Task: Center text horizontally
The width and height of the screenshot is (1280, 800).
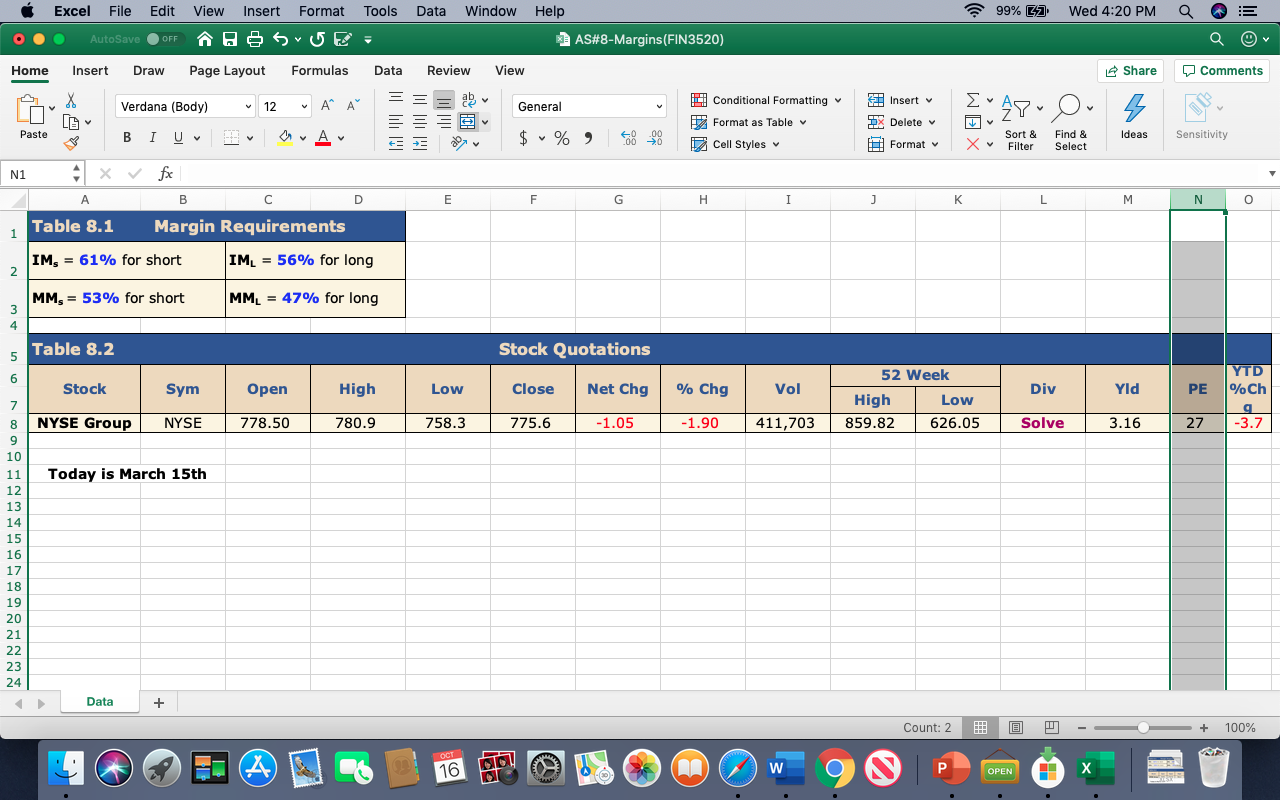Action: click(x=420, y=122)
